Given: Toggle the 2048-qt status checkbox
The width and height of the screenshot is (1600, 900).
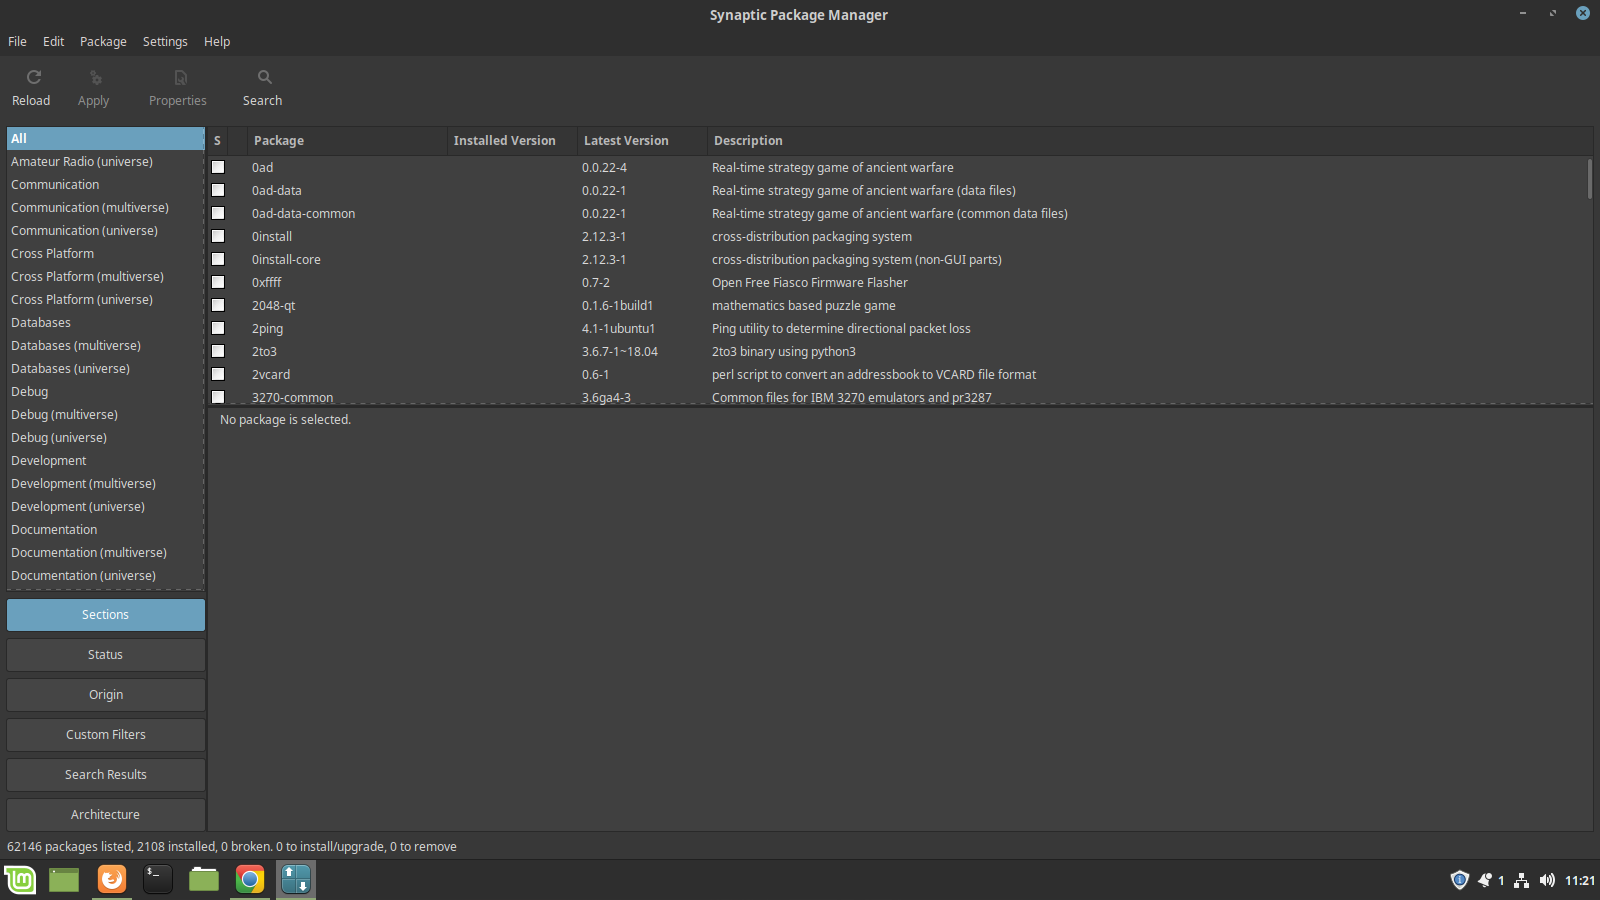Looking at the screenshot, I should click(x=218, y=305).
